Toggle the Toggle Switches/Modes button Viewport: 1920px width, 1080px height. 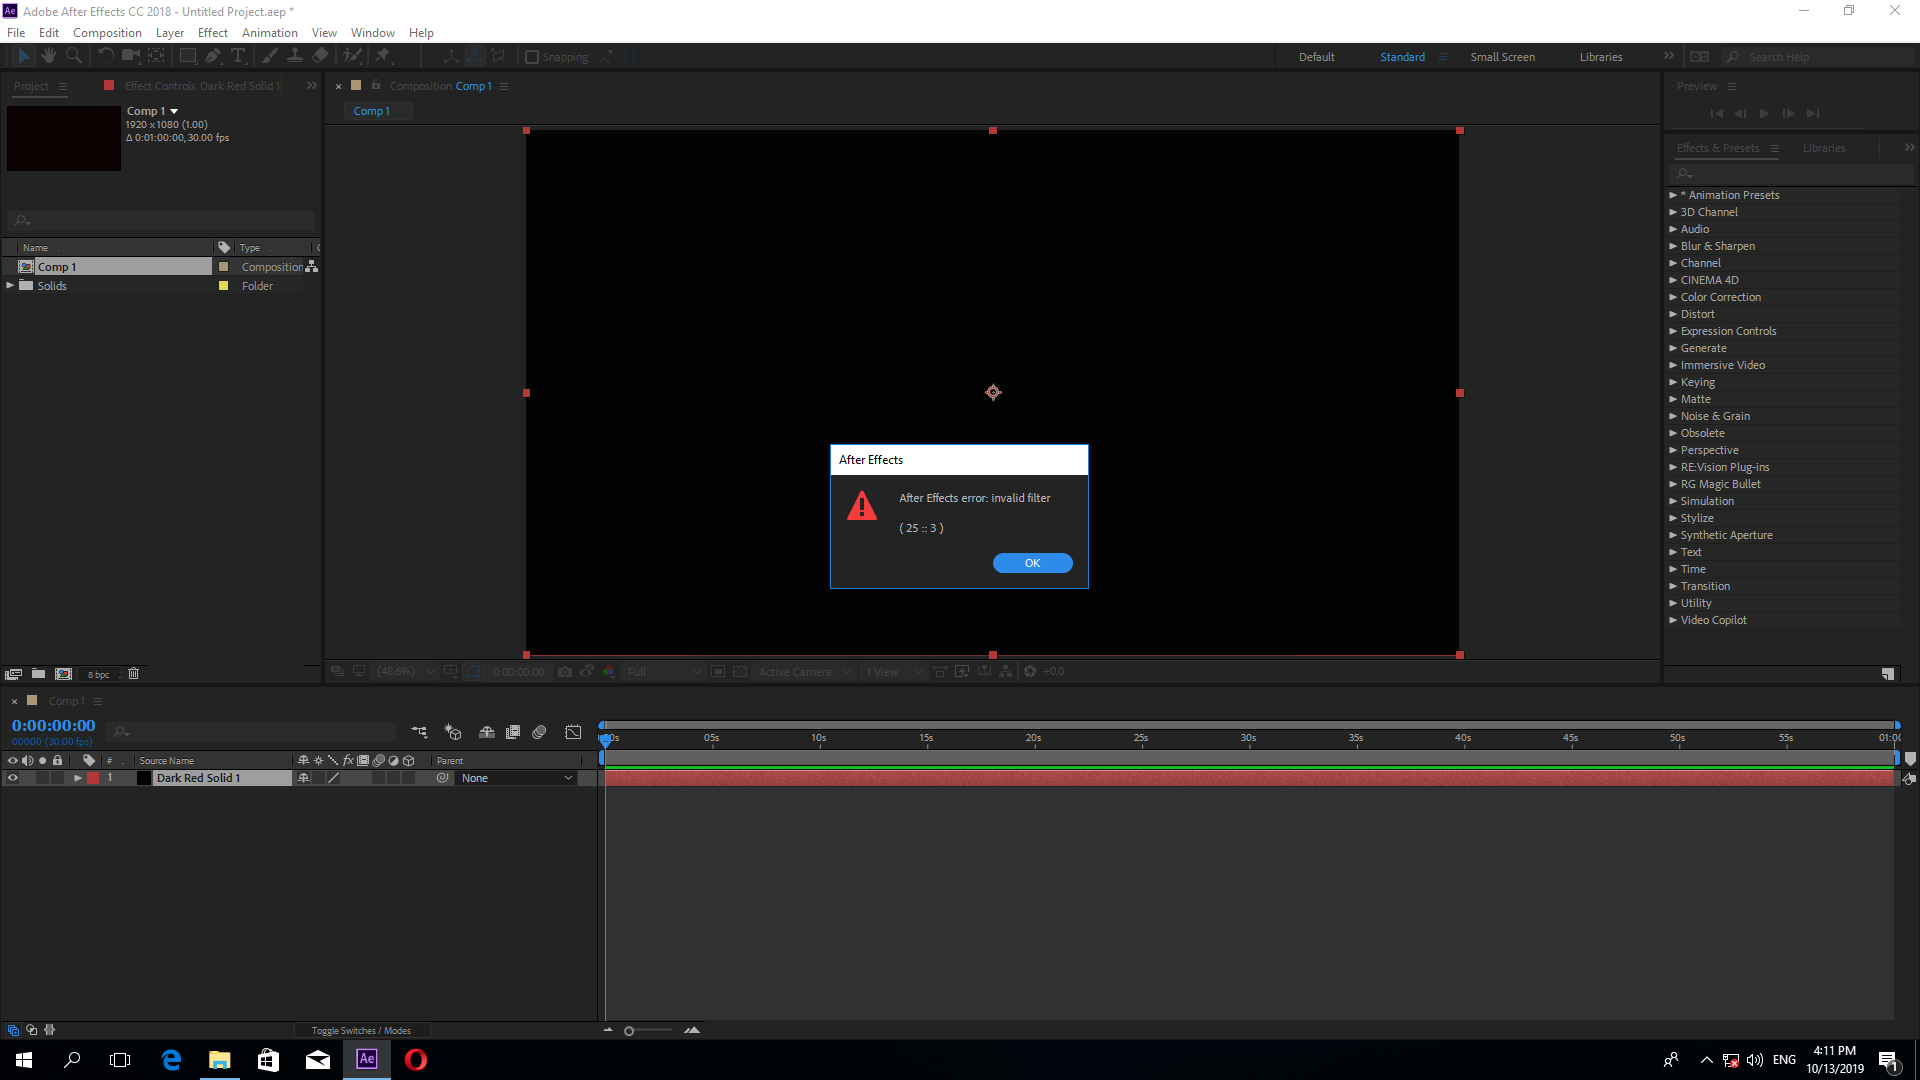tap(363, 1030)
